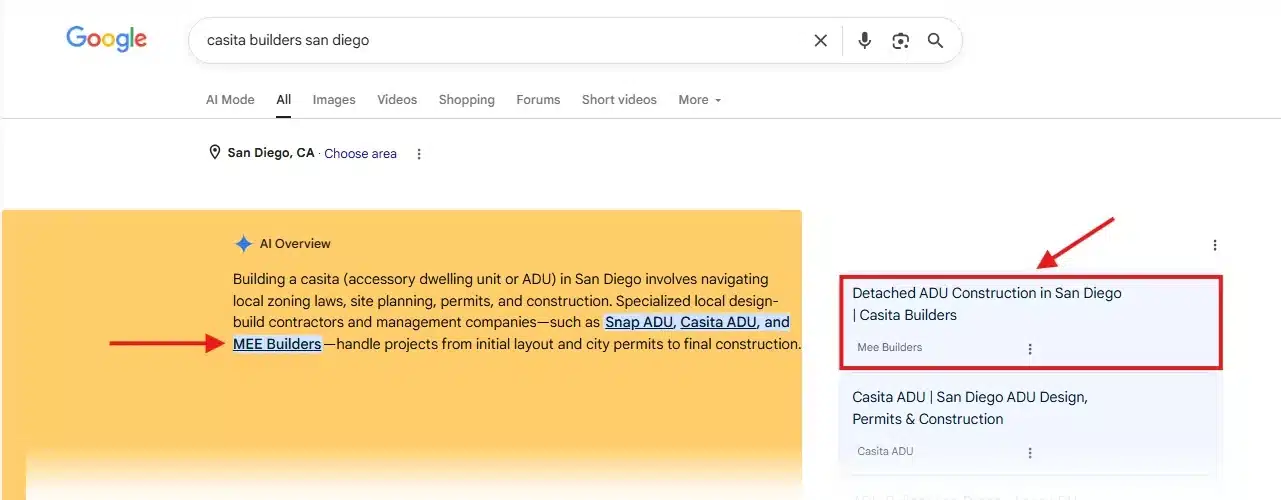Open Detached ADU Construction in San Diego card
Viewport: 1281px width, 500px height.
tap(1029, 323)
